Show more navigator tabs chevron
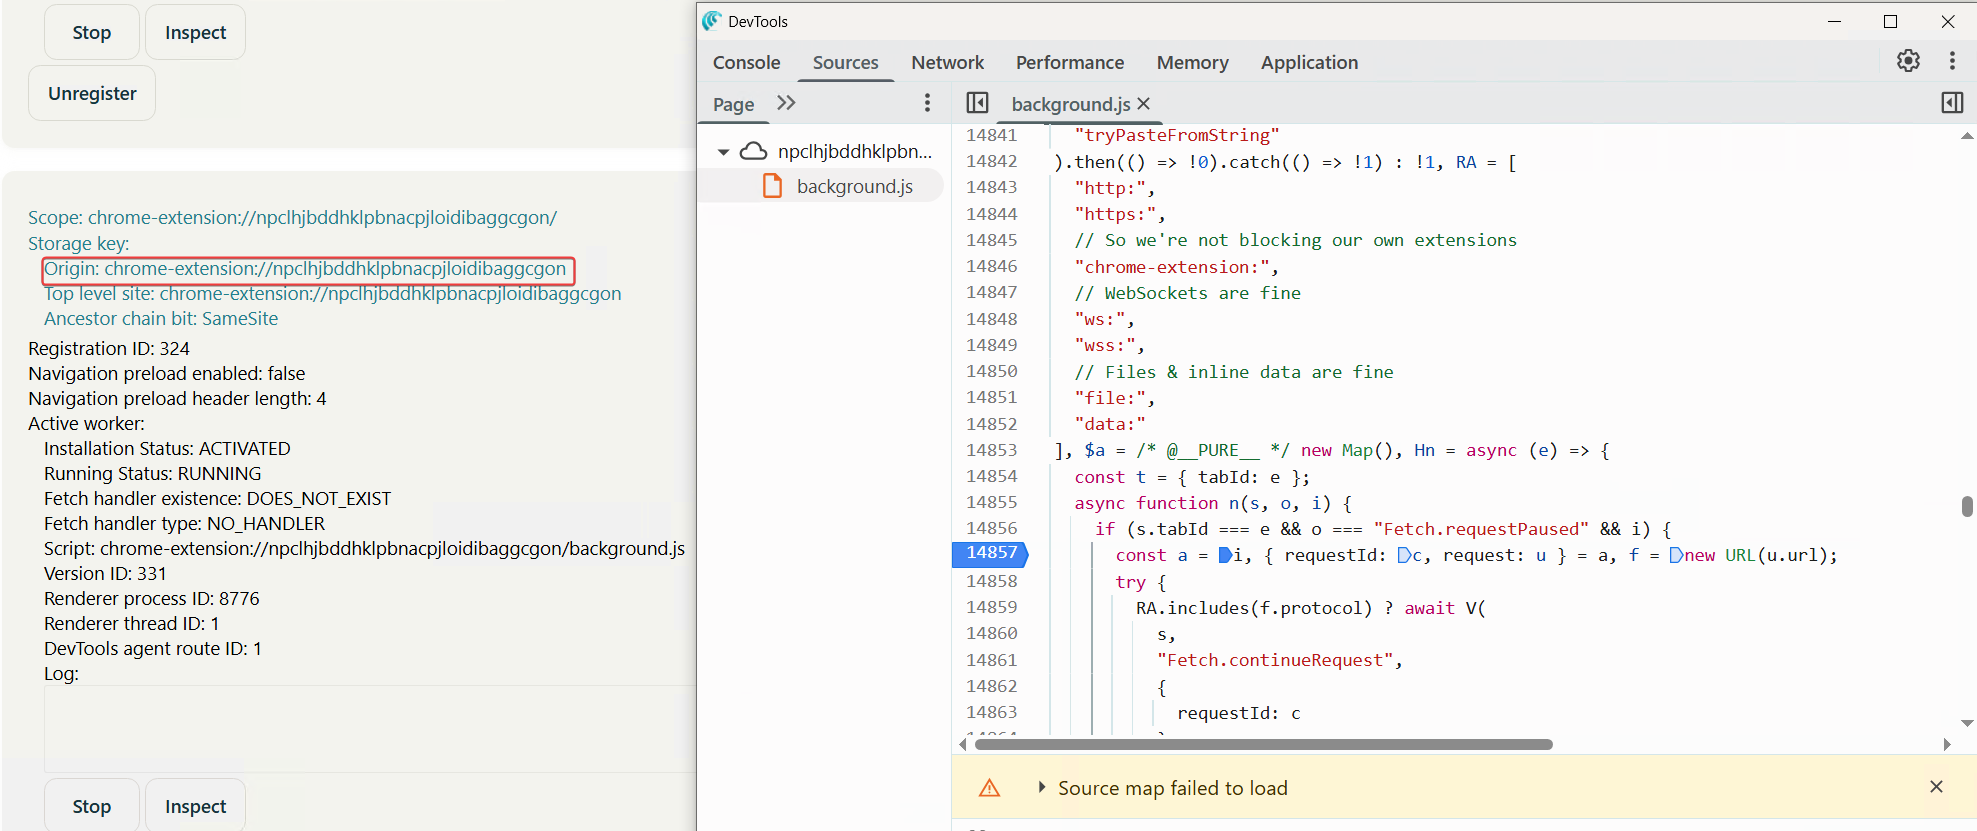This screenshot has height=831, width=1977. pyautogui.click(x=786, y=103)
